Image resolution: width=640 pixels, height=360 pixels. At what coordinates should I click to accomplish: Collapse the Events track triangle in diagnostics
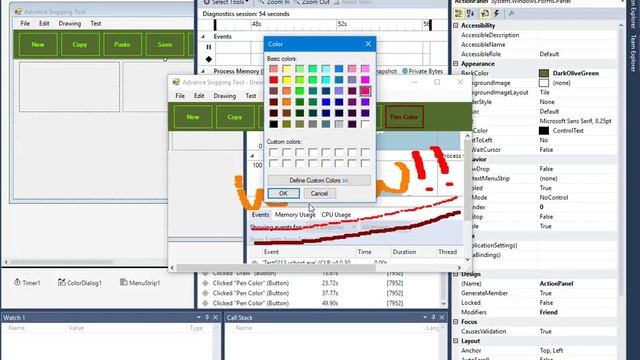(203, 37)
